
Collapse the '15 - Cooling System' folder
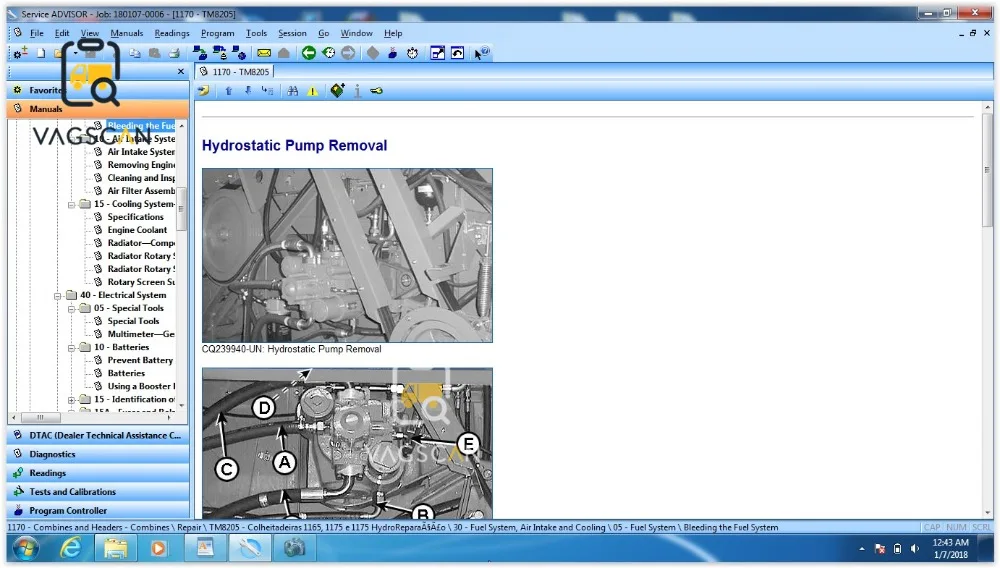(71, 205)
